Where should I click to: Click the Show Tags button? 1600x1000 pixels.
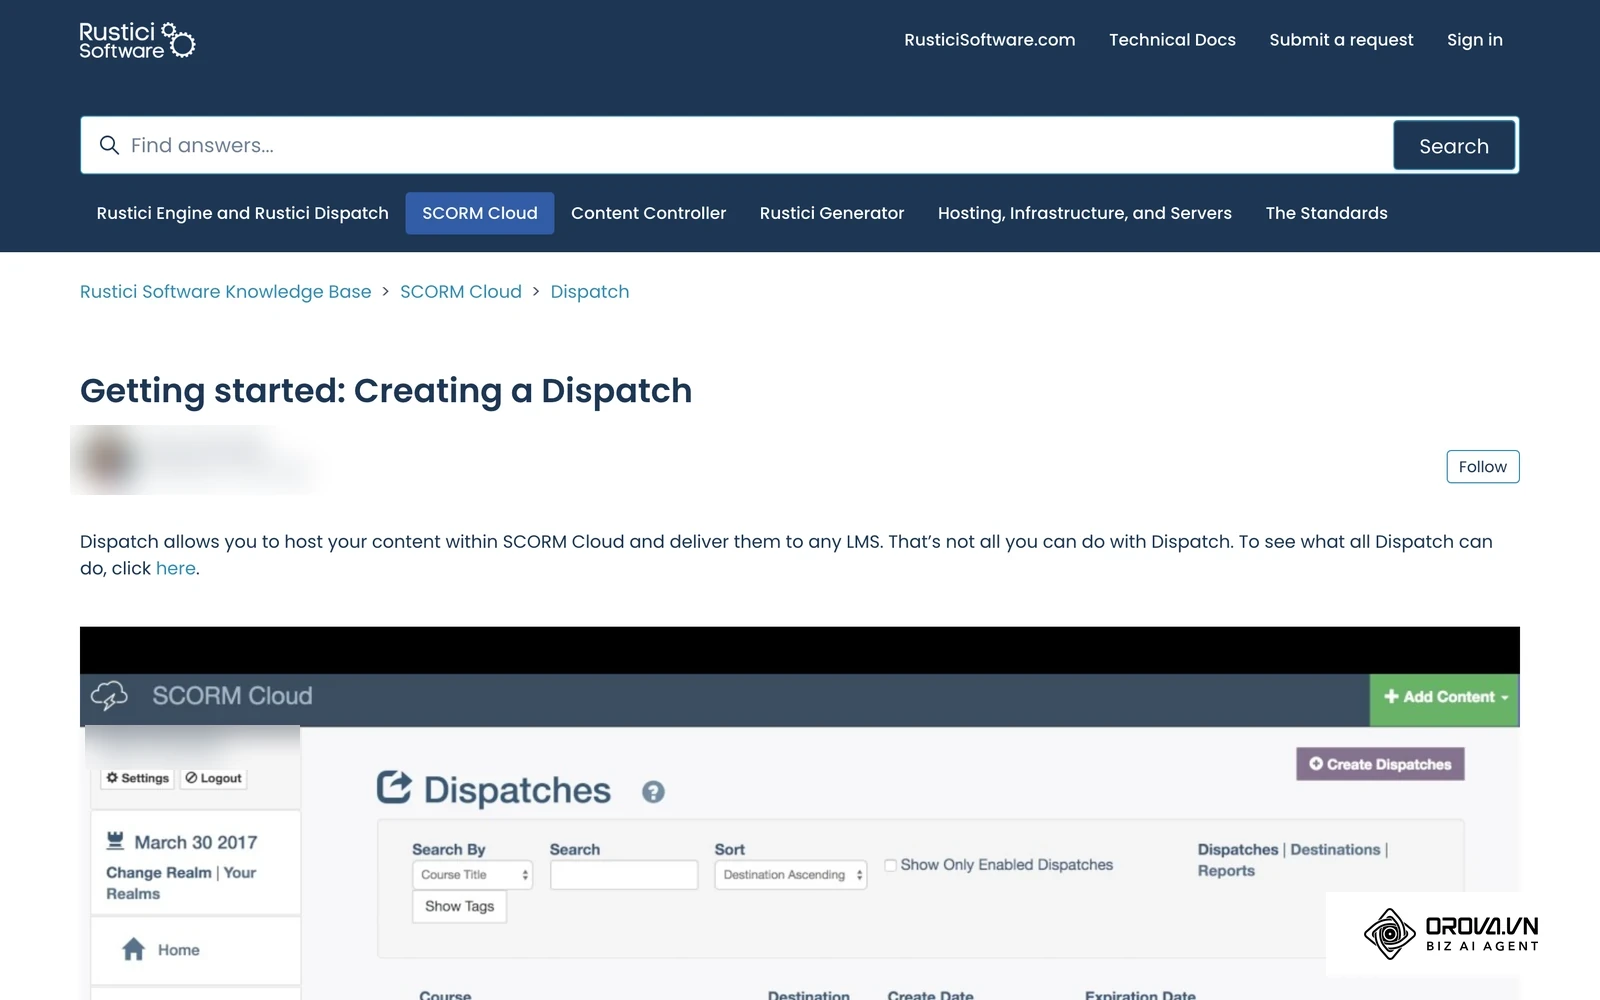point(460,906)
